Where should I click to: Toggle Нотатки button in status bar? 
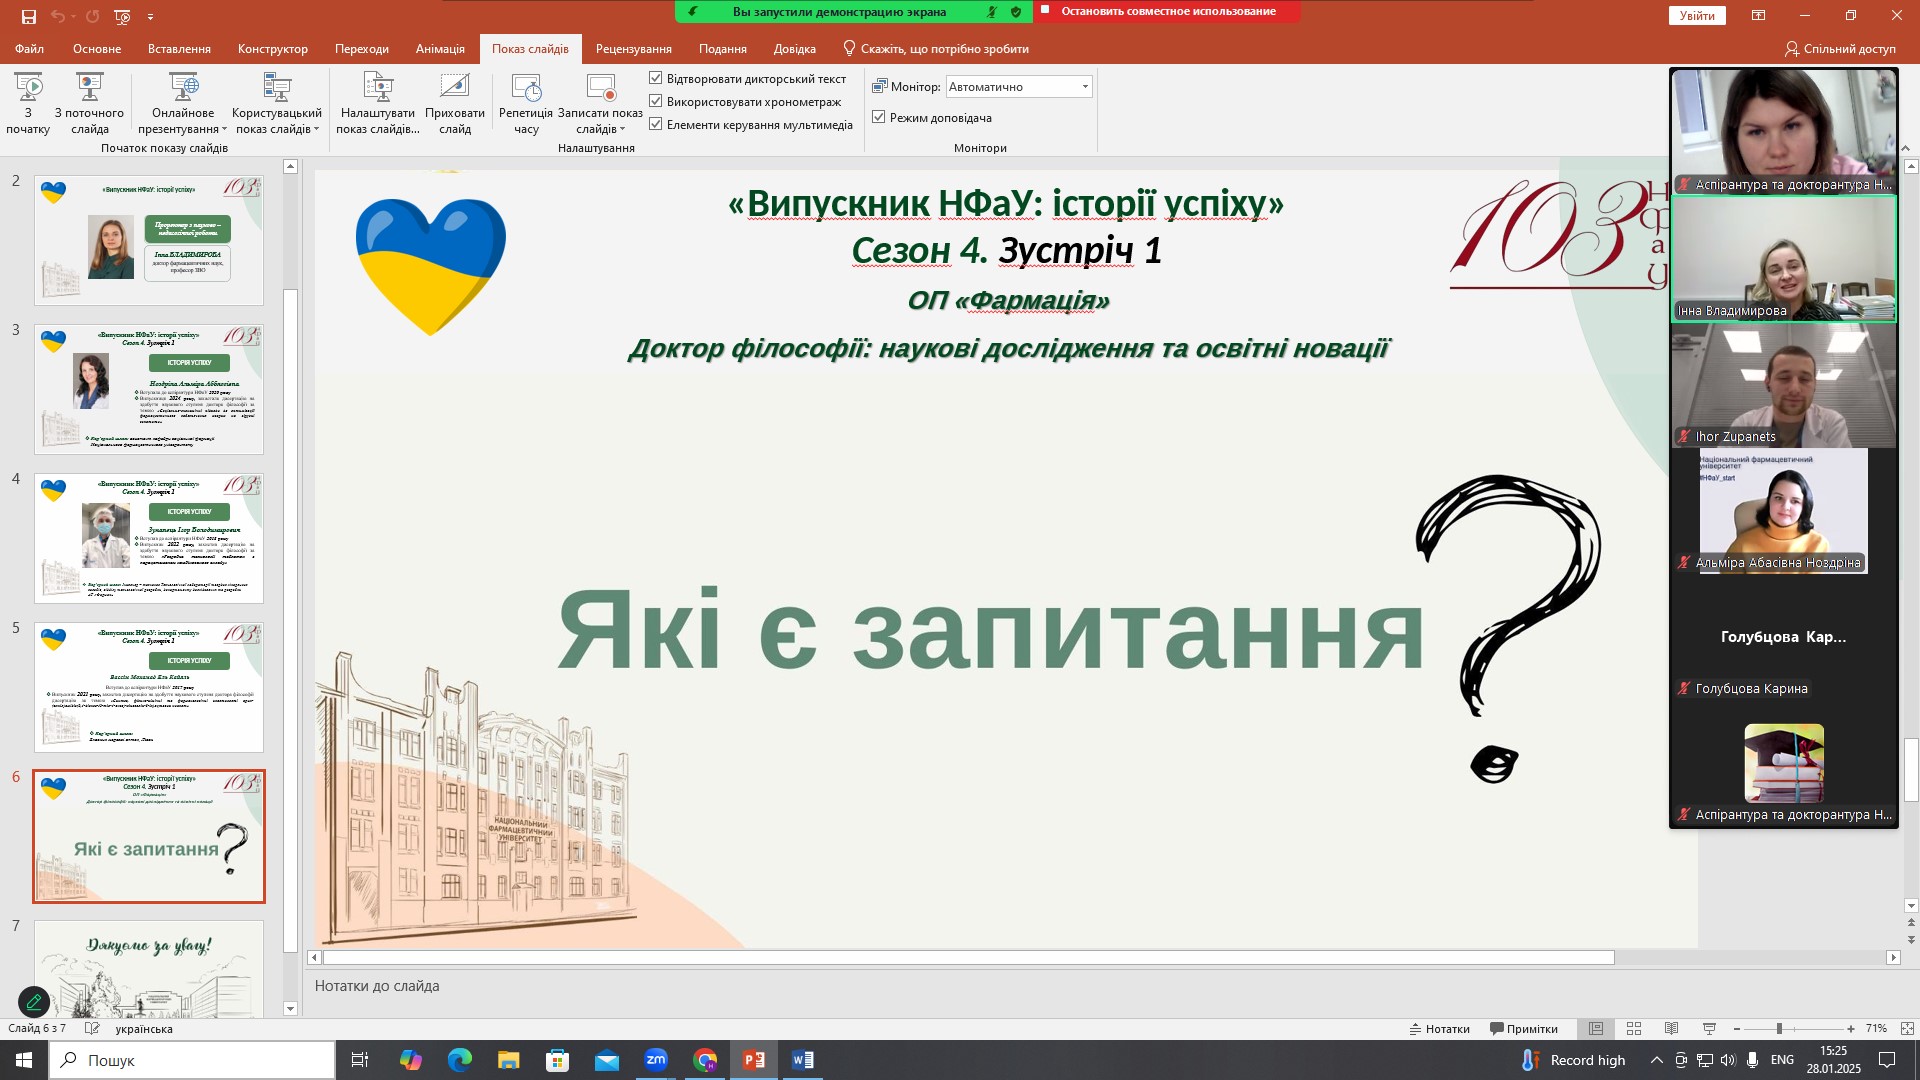(1440, 1029)
